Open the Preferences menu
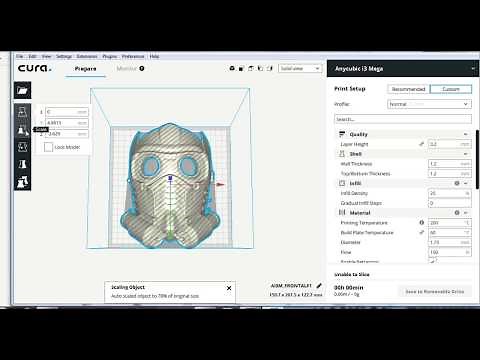This screenshot has height=360, width=480. click(133, 56)
